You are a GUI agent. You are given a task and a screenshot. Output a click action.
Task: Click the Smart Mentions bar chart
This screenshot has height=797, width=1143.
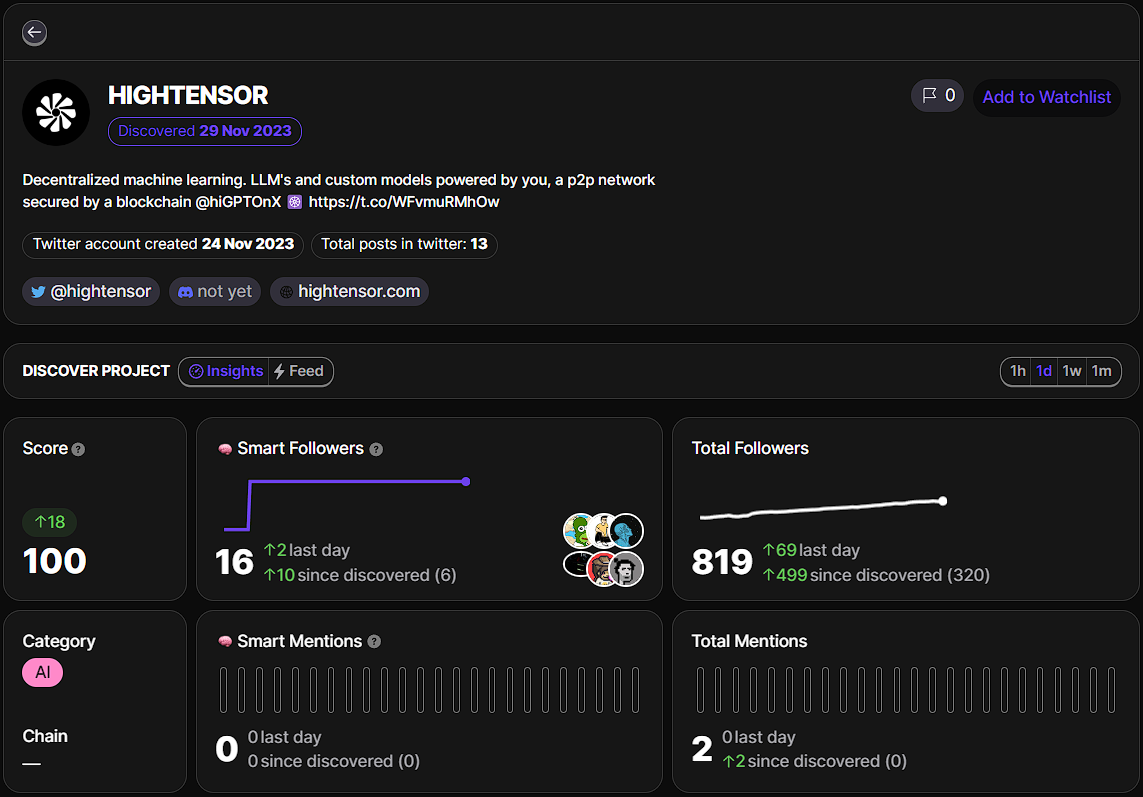pos(429,690)
